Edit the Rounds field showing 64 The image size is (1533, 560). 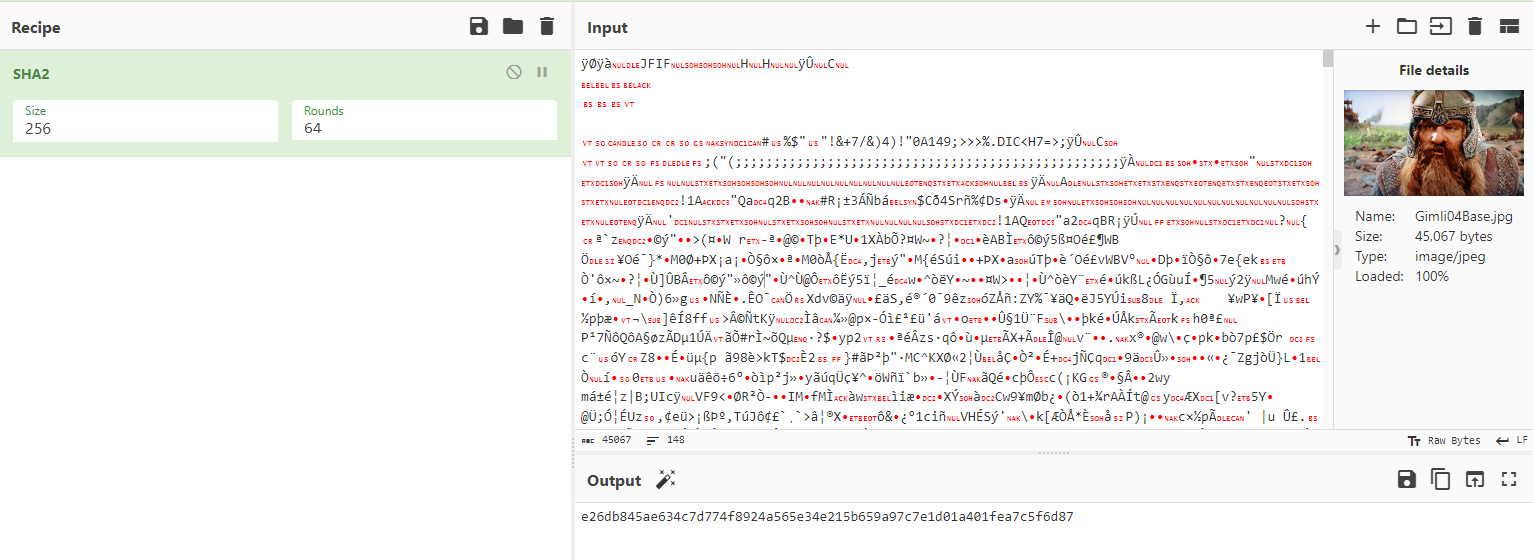pos(424,121)
